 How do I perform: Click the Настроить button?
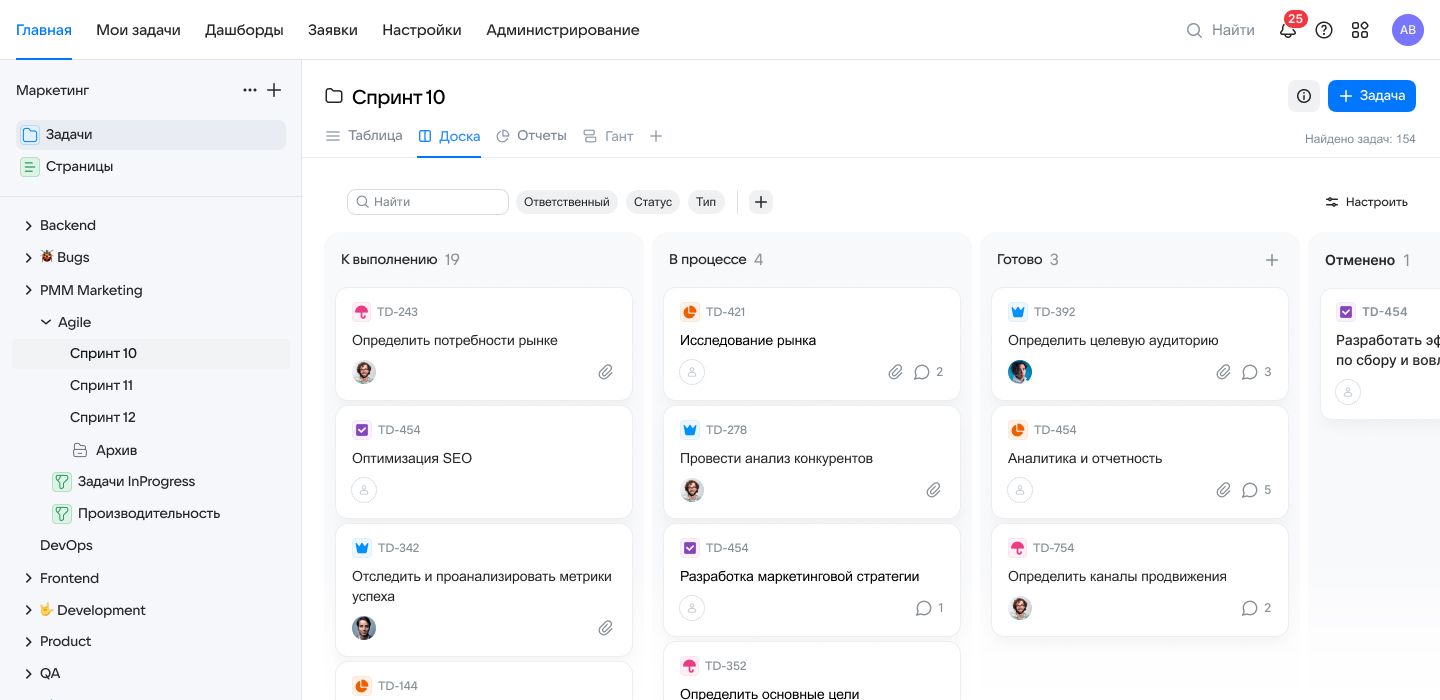pyautogui.click(x=1366, y=202)
